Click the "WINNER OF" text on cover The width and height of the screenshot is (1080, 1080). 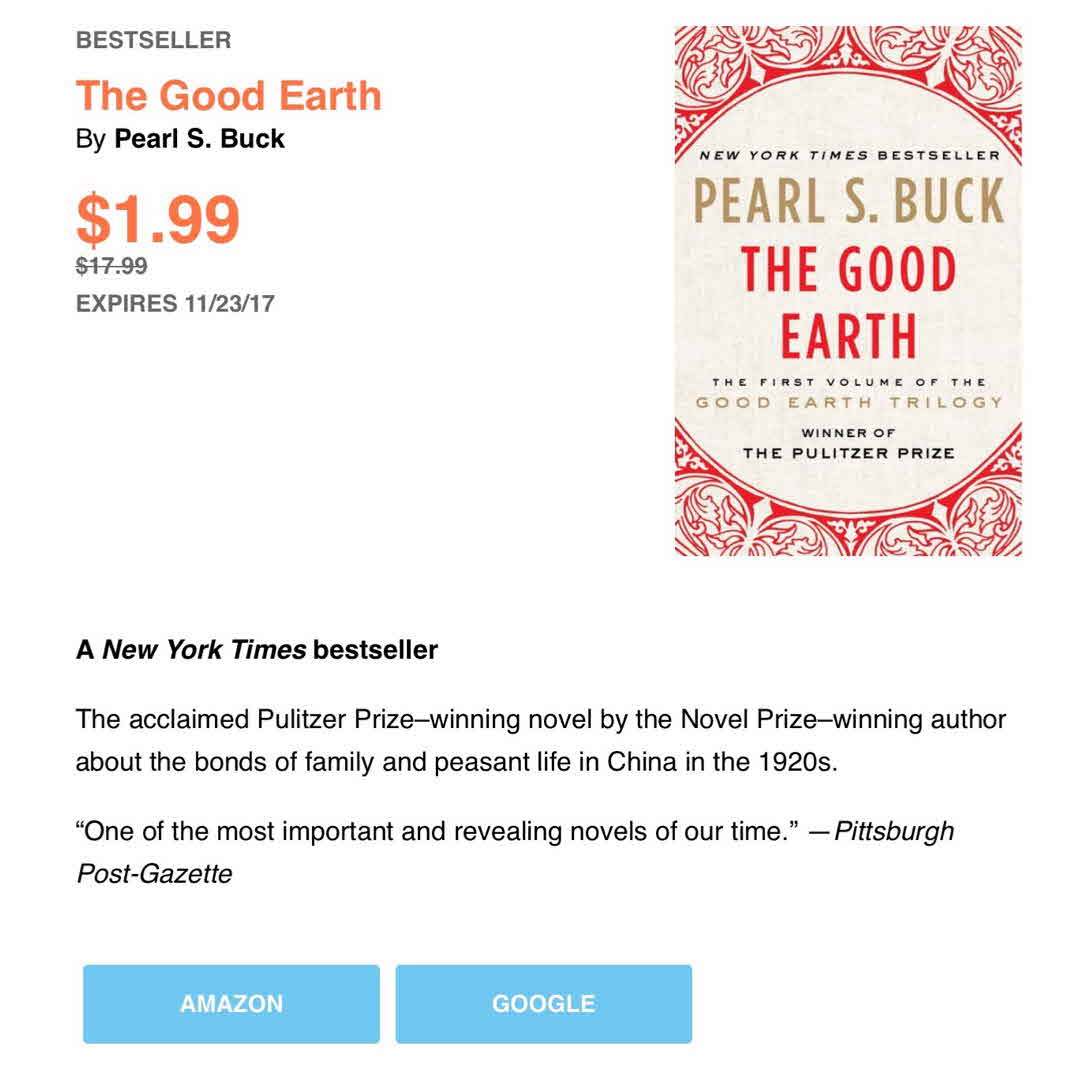[x=848, y=433]
